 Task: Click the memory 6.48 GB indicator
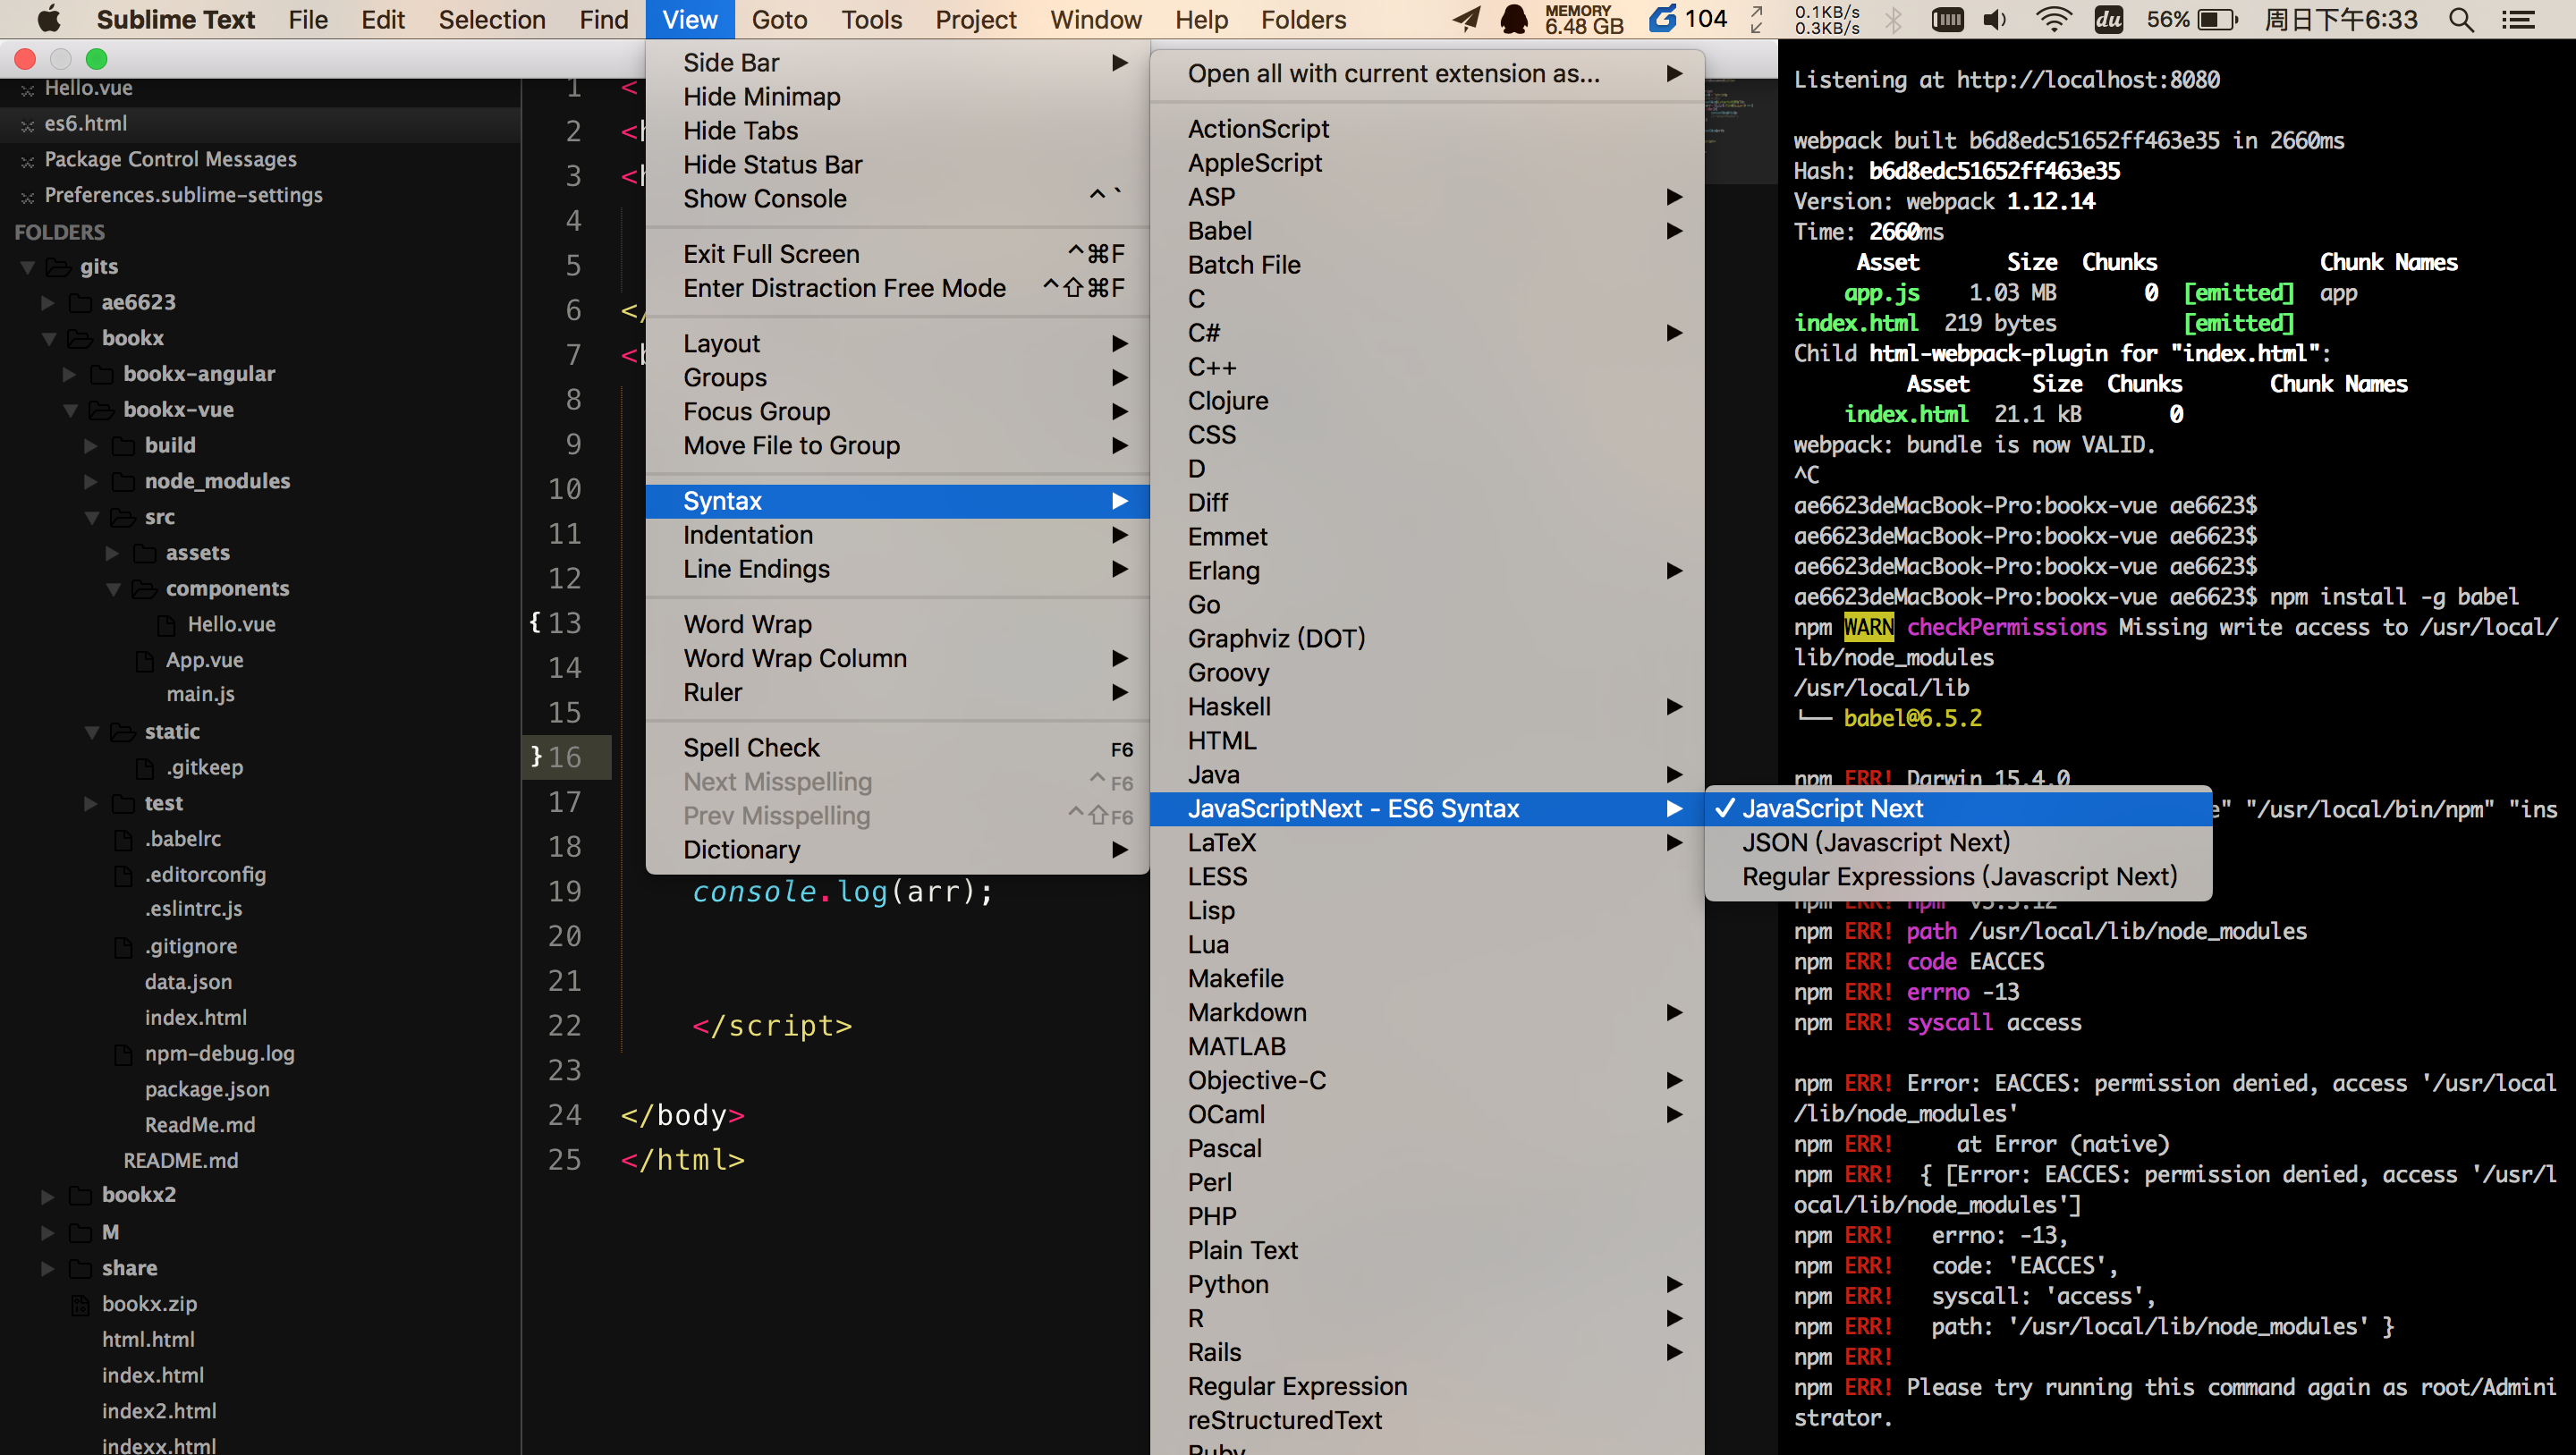[1584, 19]
